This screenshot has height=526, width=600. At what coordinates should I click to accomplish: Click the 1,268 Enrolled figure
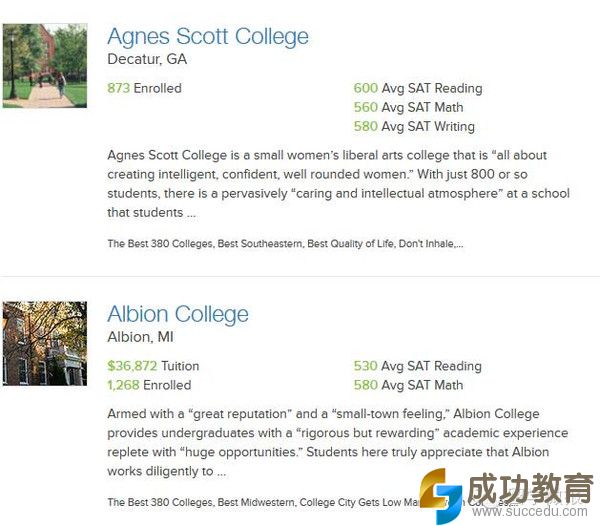(149, 385)
